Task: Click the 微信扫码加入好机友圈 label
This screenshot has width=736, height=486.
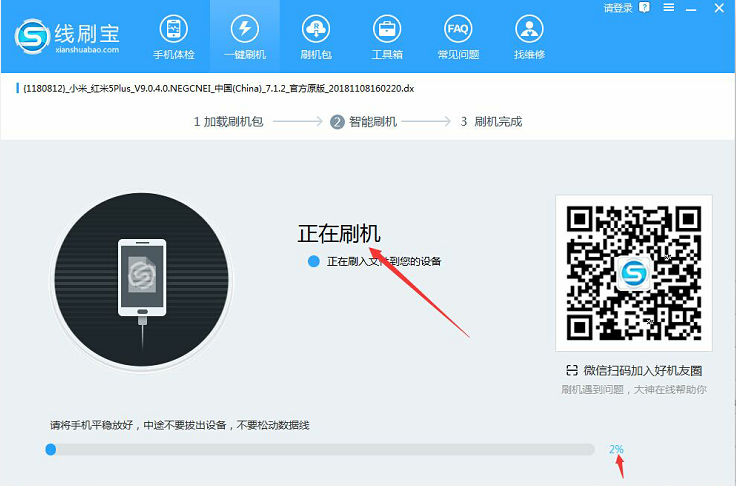Action: [x=640, y=371]
